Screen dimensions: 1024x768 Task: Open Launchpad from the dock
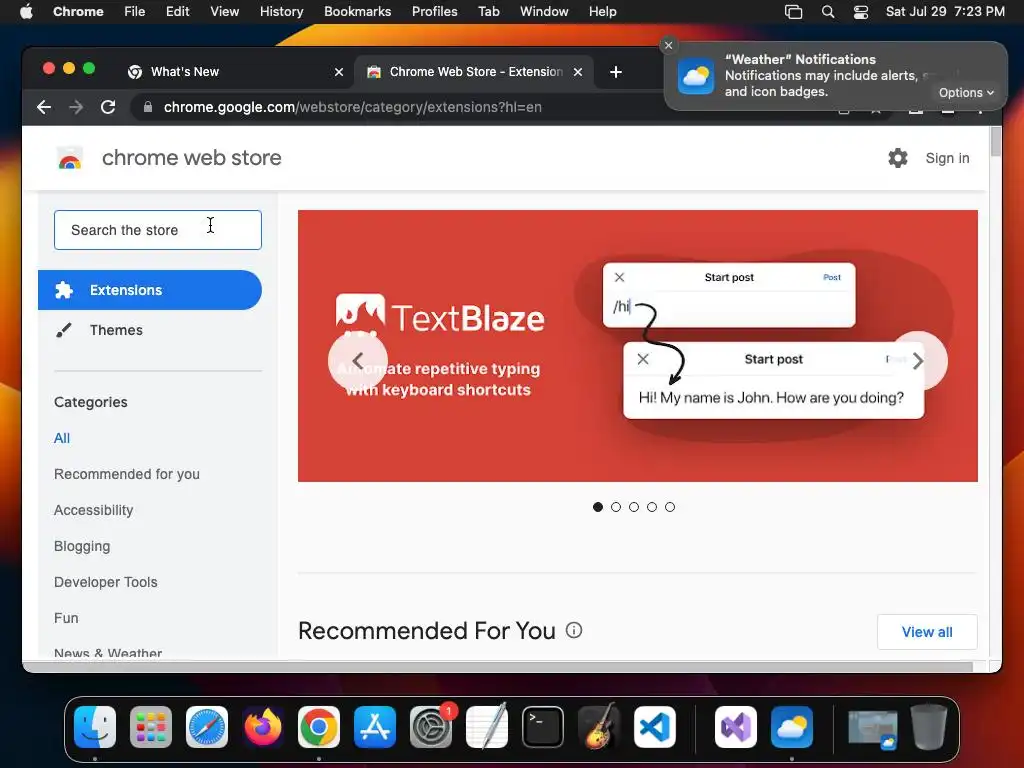click(151, 727)
